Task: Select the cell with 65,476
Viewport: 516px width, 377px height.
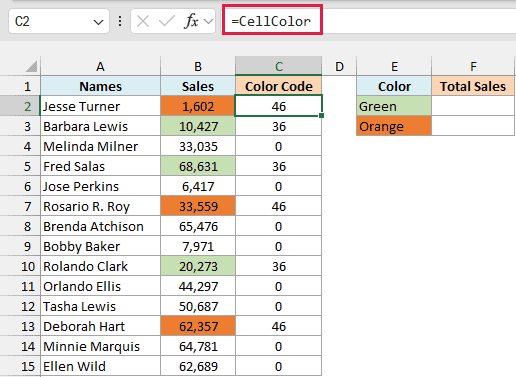Action: coord(198,226)
